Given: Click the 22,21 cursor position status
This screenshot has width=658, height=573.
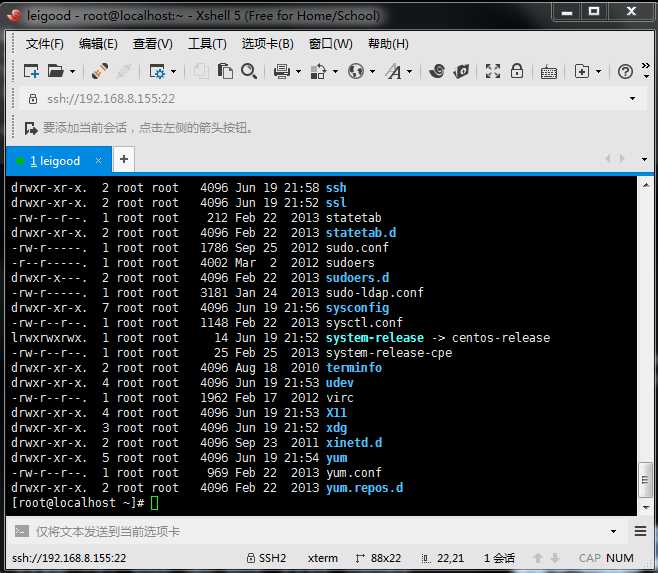Looking at the screenshot, I should pos(443,558).
